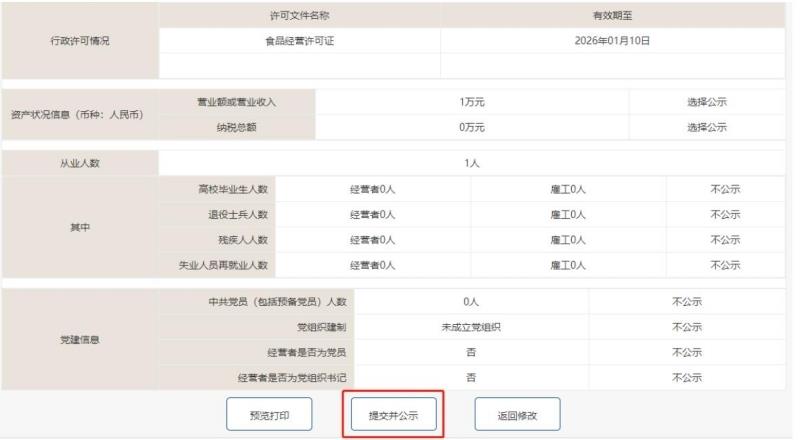The width and height of the screenshot is (800, 440).
Task: Click the 0万元 tax total value
Action: [472, 127]
